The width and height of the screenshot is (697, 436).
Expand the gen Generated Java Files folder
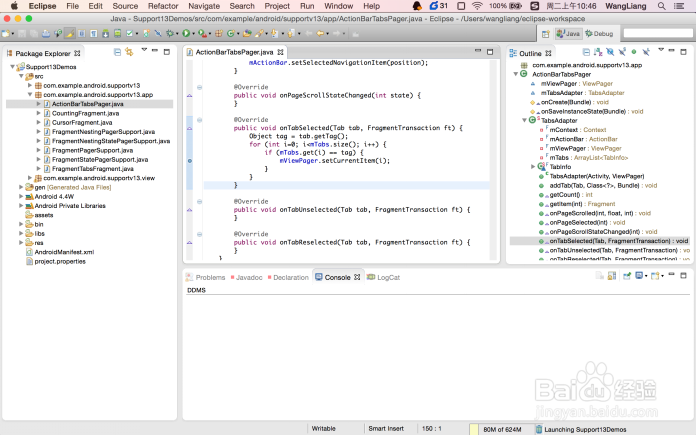(x=21, y=187)
